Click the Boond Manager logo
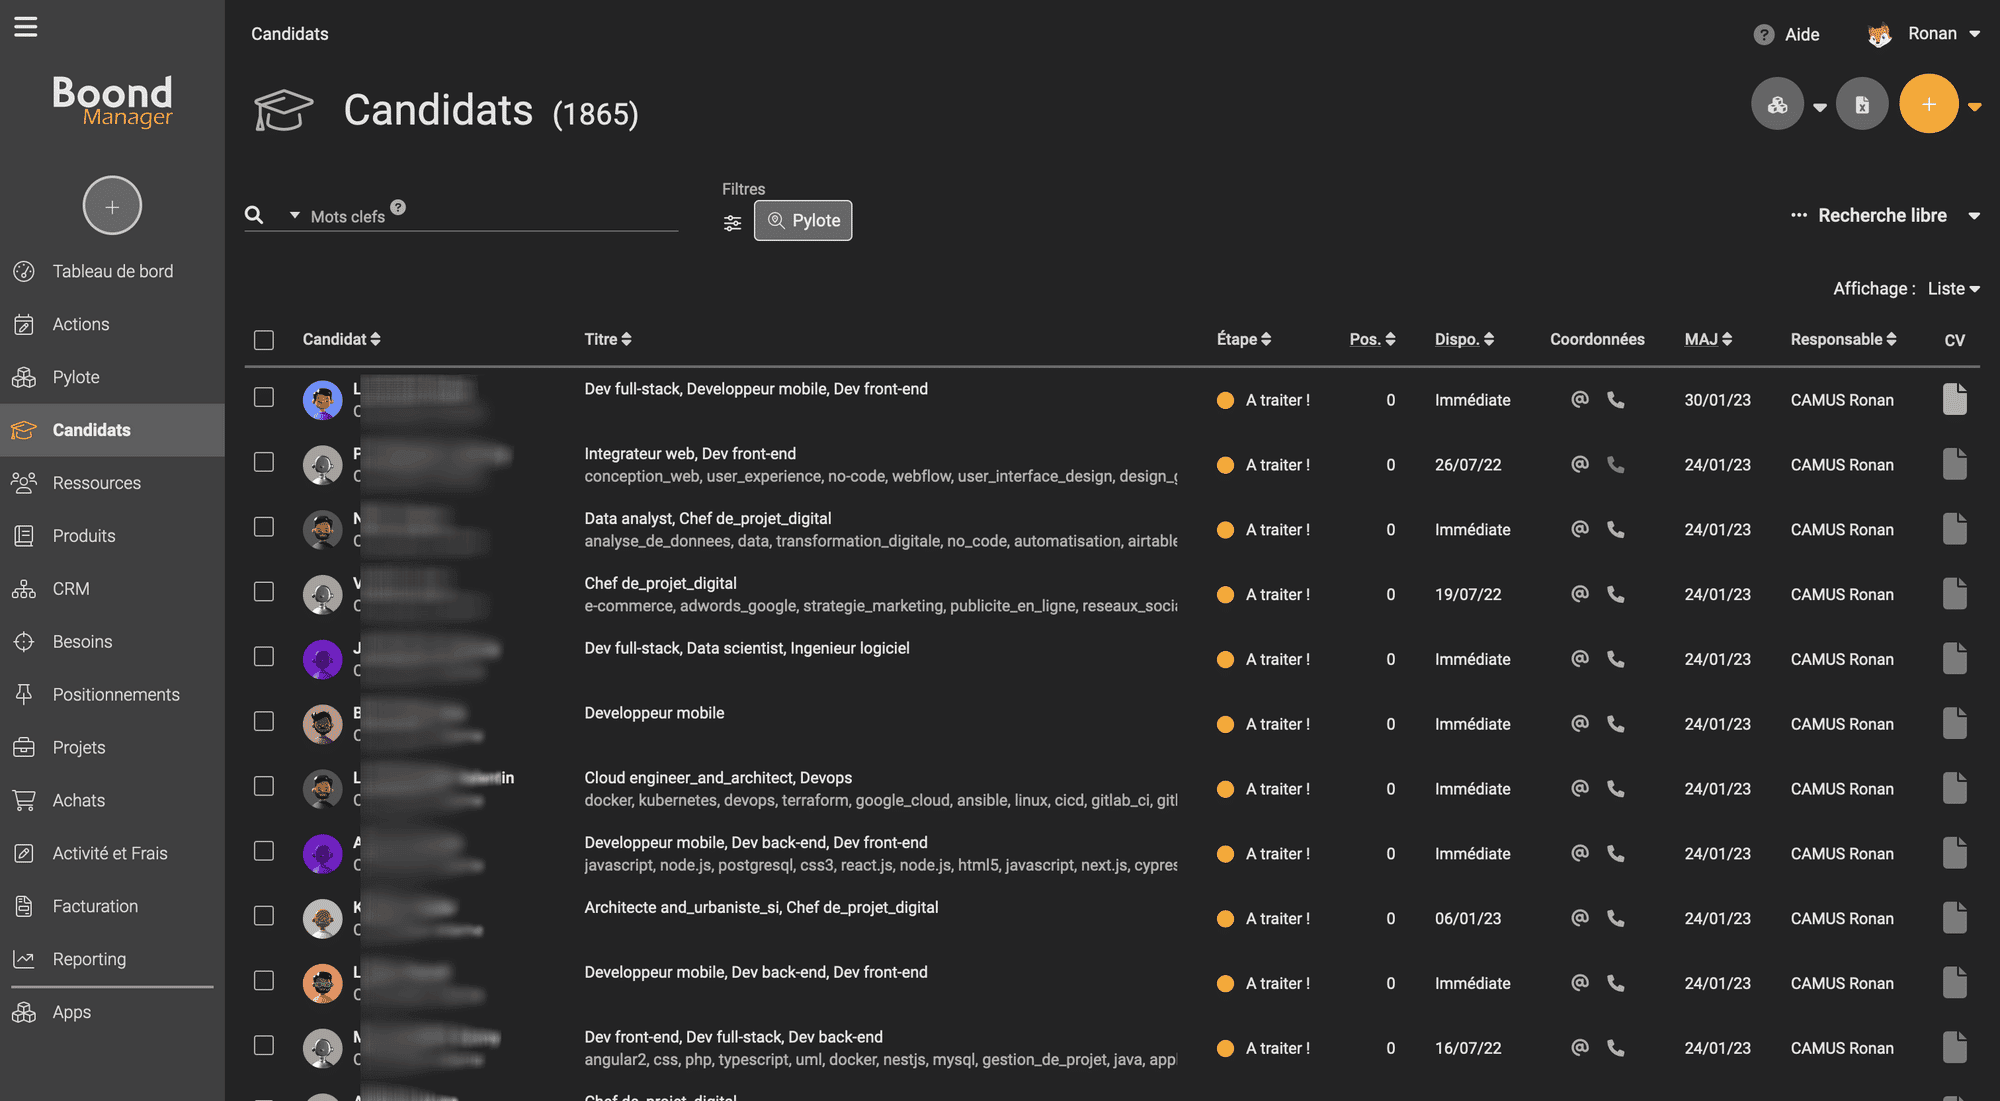Screen dimensions: 2000x1101 click(x=112, y=102)
